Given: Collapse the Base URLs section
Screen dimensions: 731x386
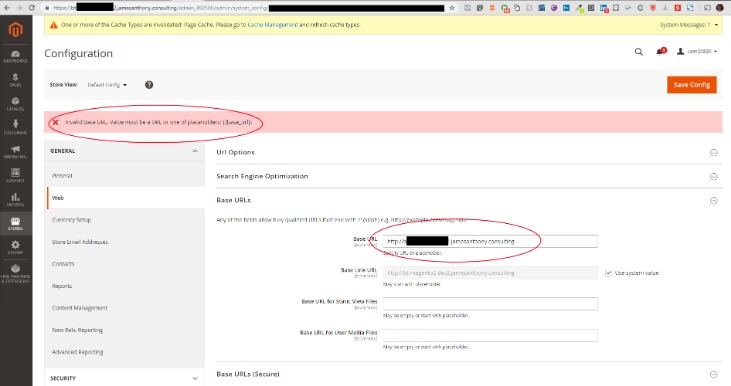Looking at the screenshot, I should click(469, 200).
